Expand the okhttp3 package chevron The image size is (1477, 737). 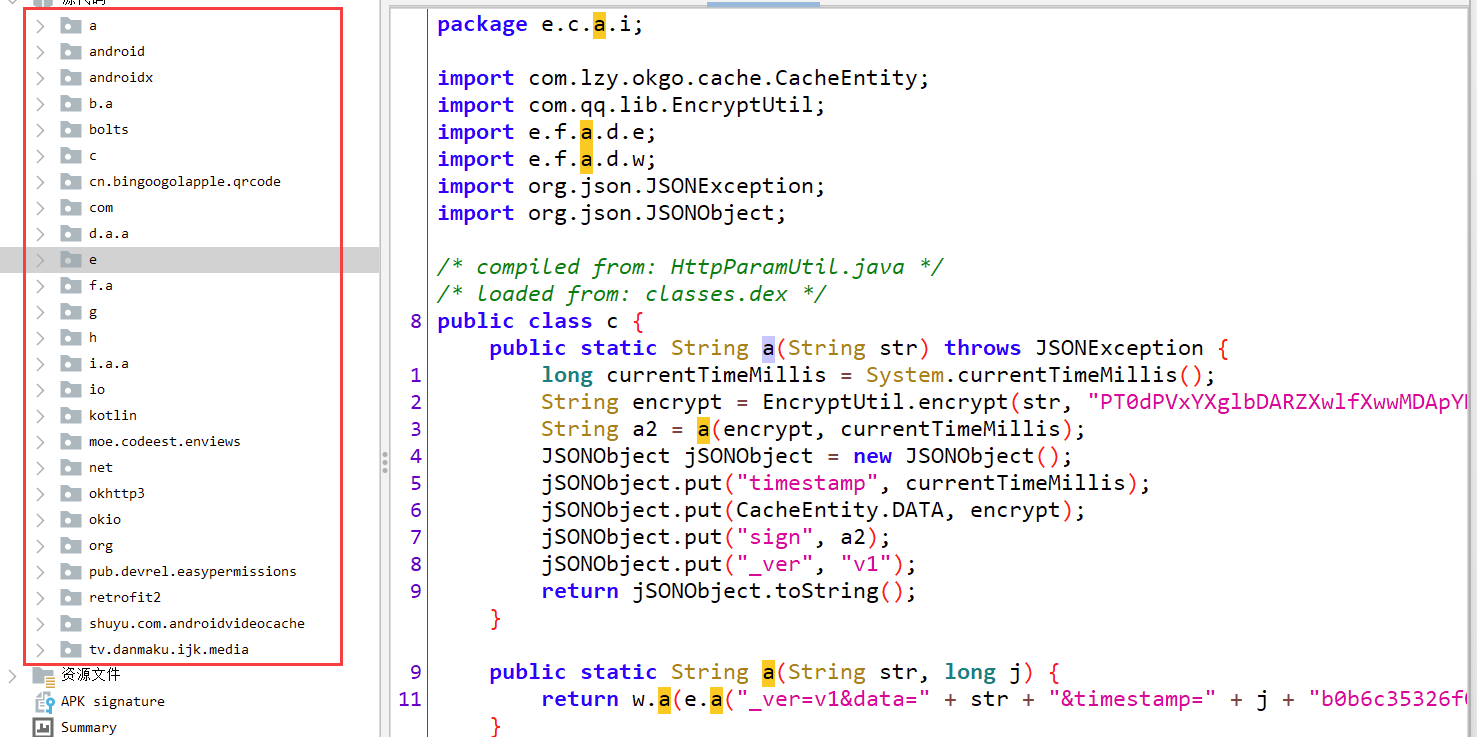40,493
